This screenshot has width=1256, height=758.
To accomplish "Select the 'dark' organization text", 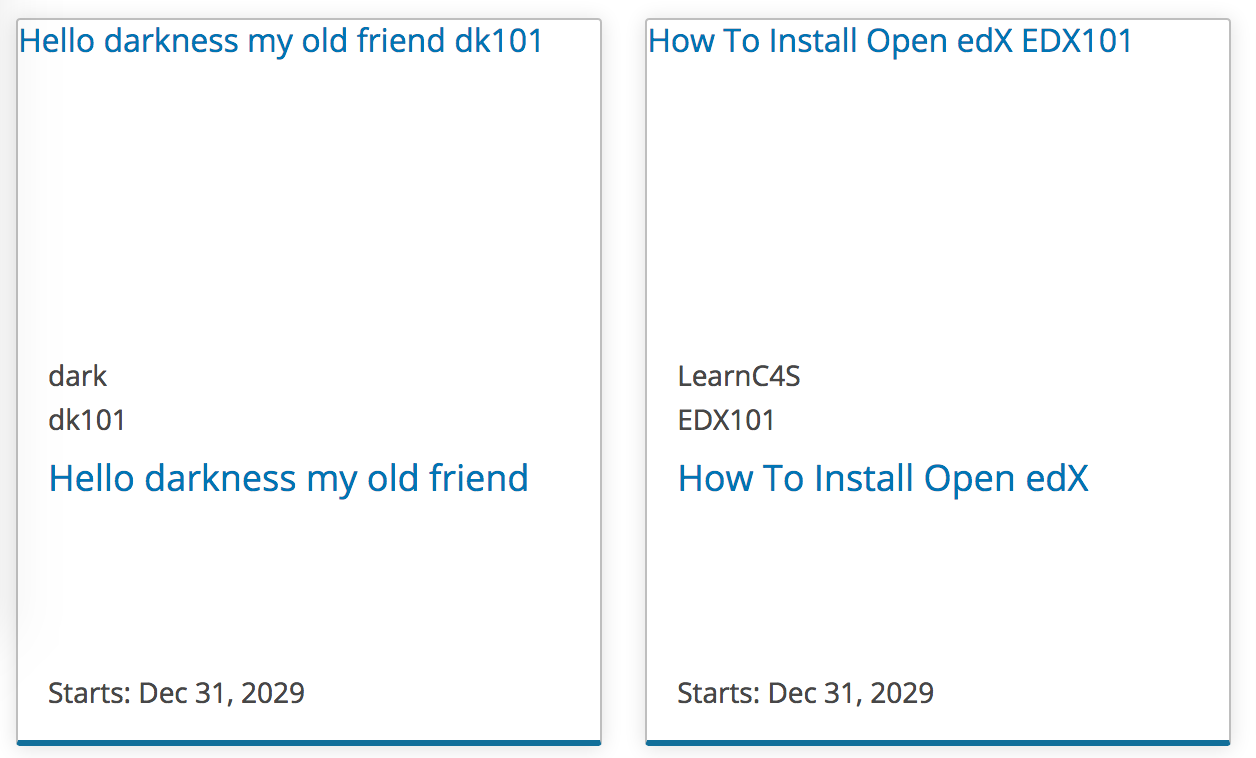I will tap(77, 376).
